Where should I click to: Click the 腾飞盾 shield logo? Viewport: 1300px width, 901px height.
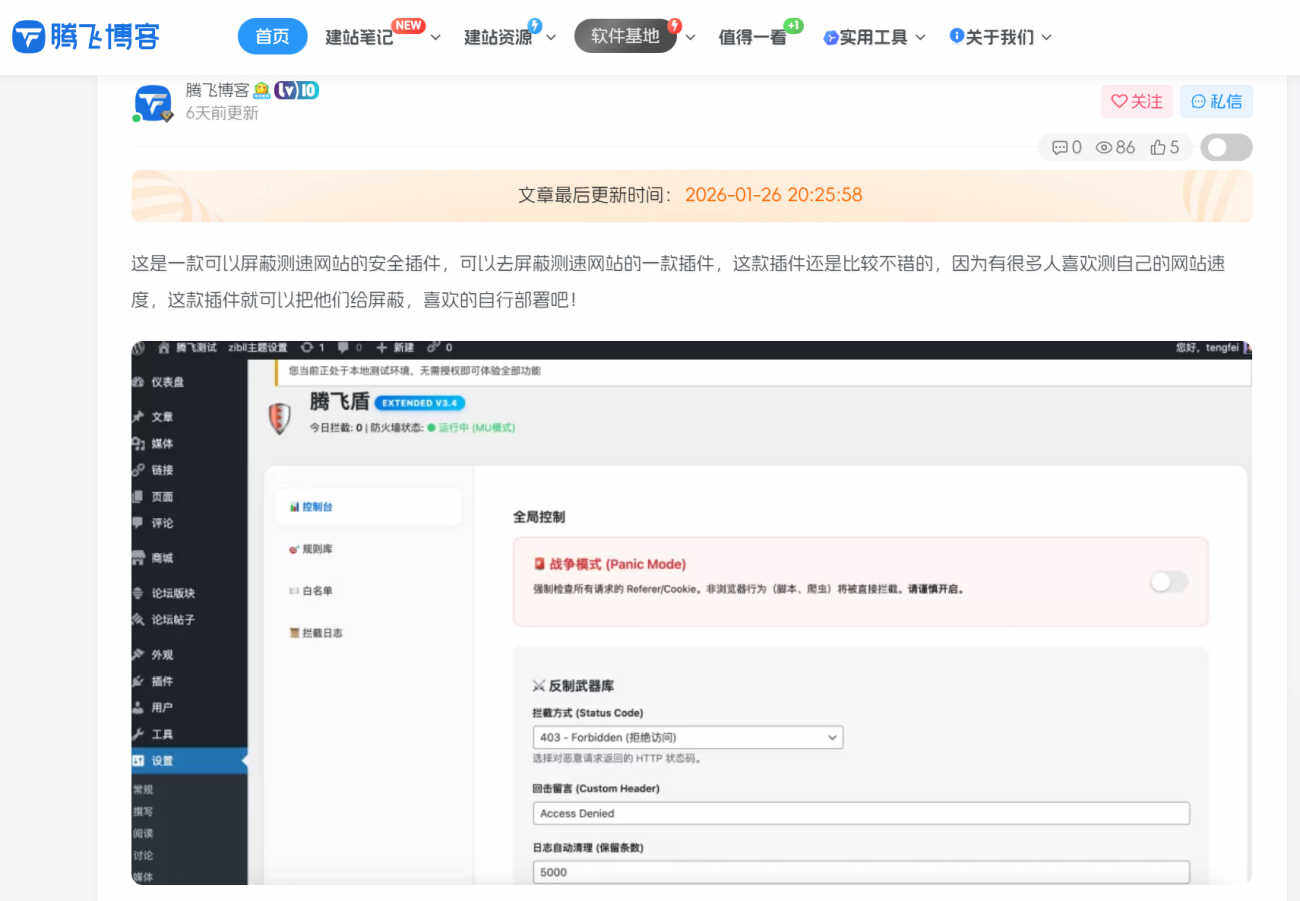[x=280, y=417]
